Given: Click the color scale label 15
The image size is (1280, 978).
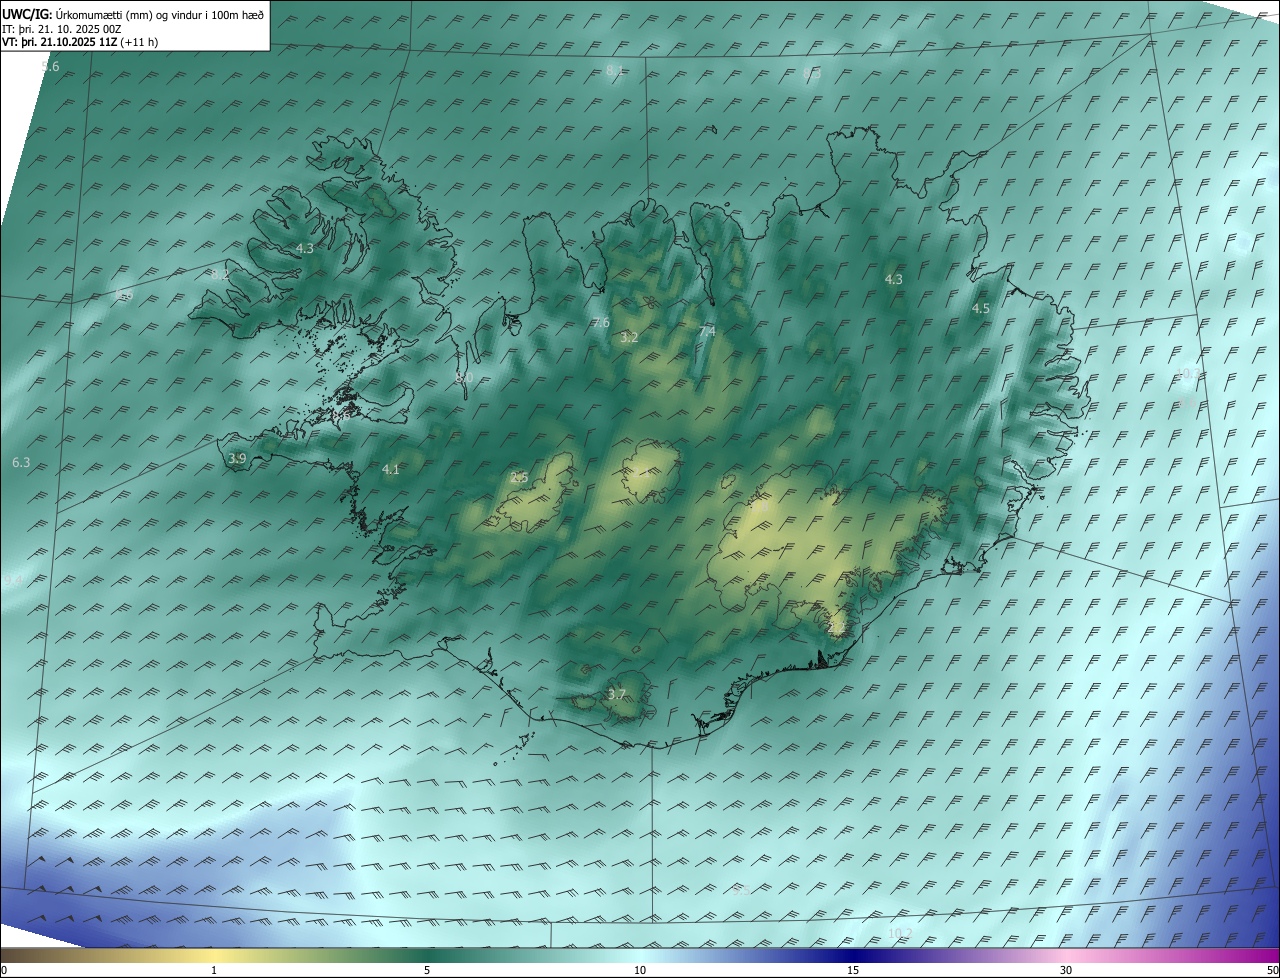Looking at the screenshot, I should (853, 970).
